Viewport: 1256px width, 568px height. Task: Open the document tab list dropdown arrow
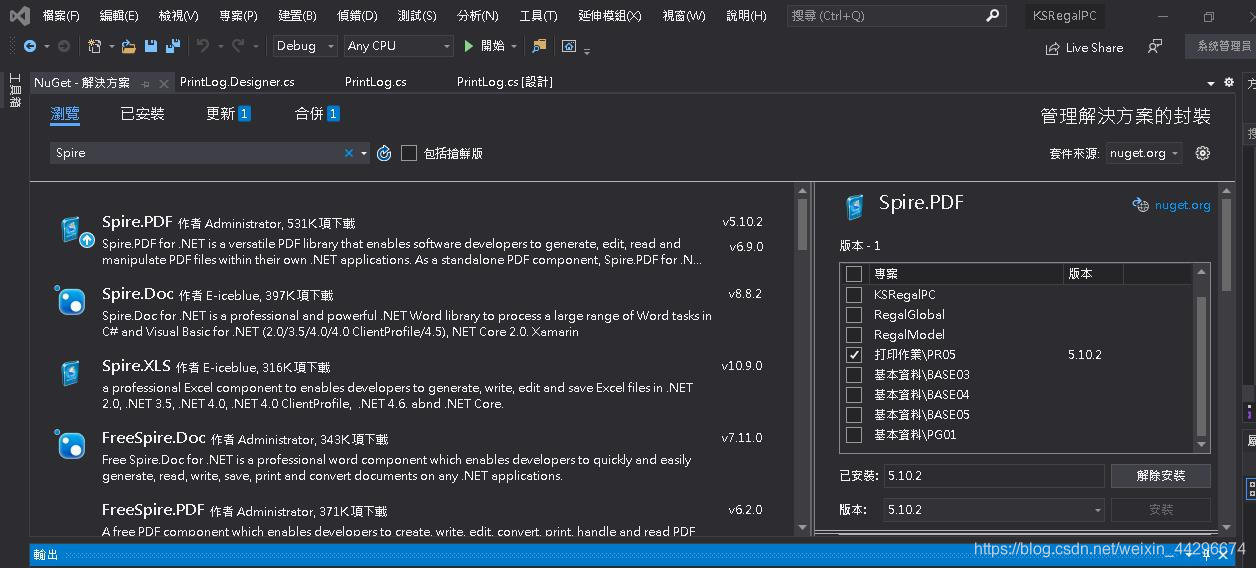coord(1211,83)
